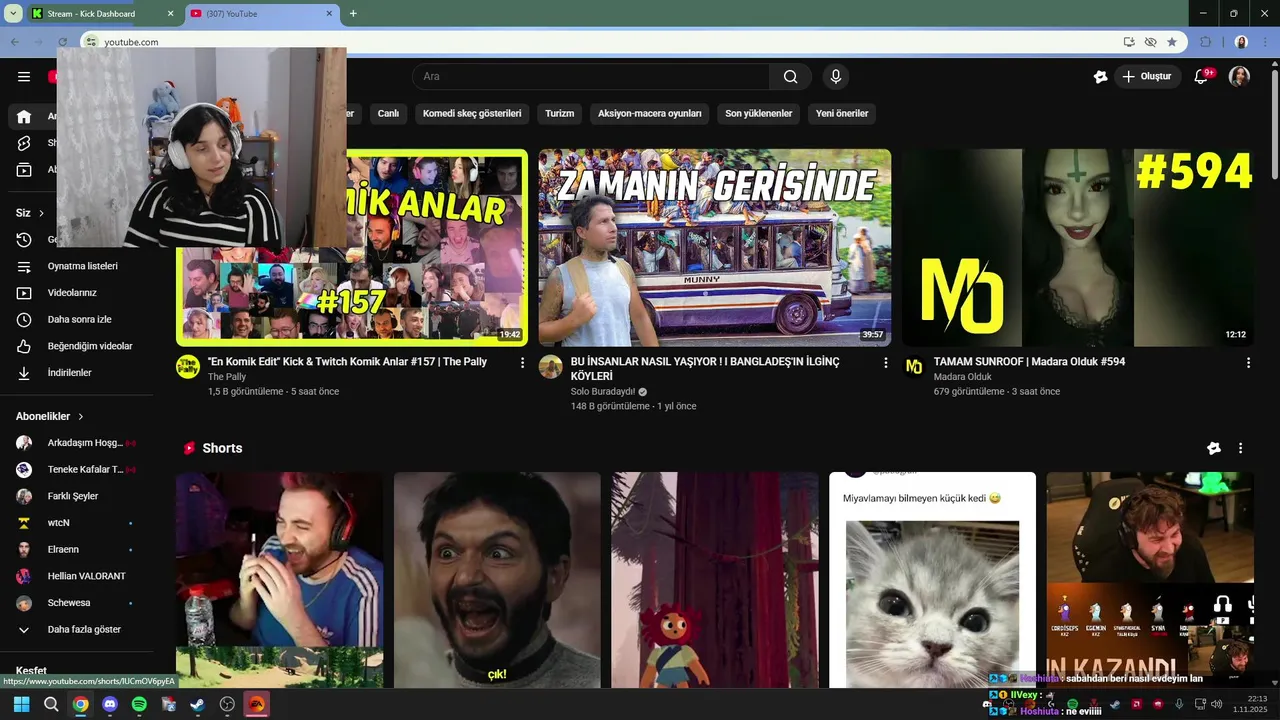Open Elraenn subscription channel
The image size is (1280, 720).
pyautogui.click(x=80, y=550)
